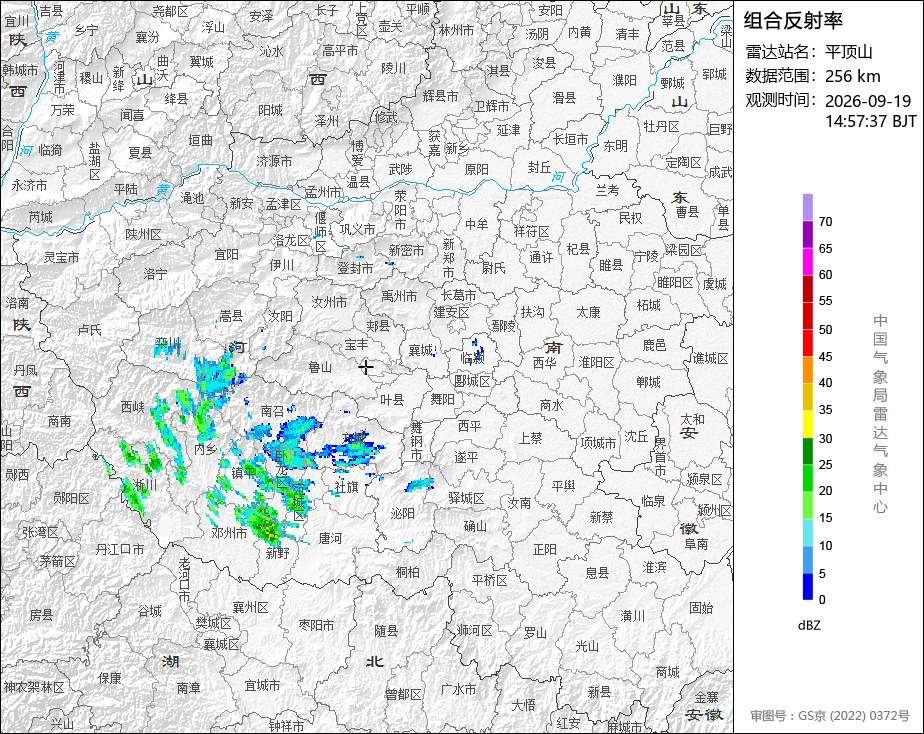924x734 pixels.
Task: Click the 审图号 GS京 (2022) 0372号 text
Action: (830, 716)
